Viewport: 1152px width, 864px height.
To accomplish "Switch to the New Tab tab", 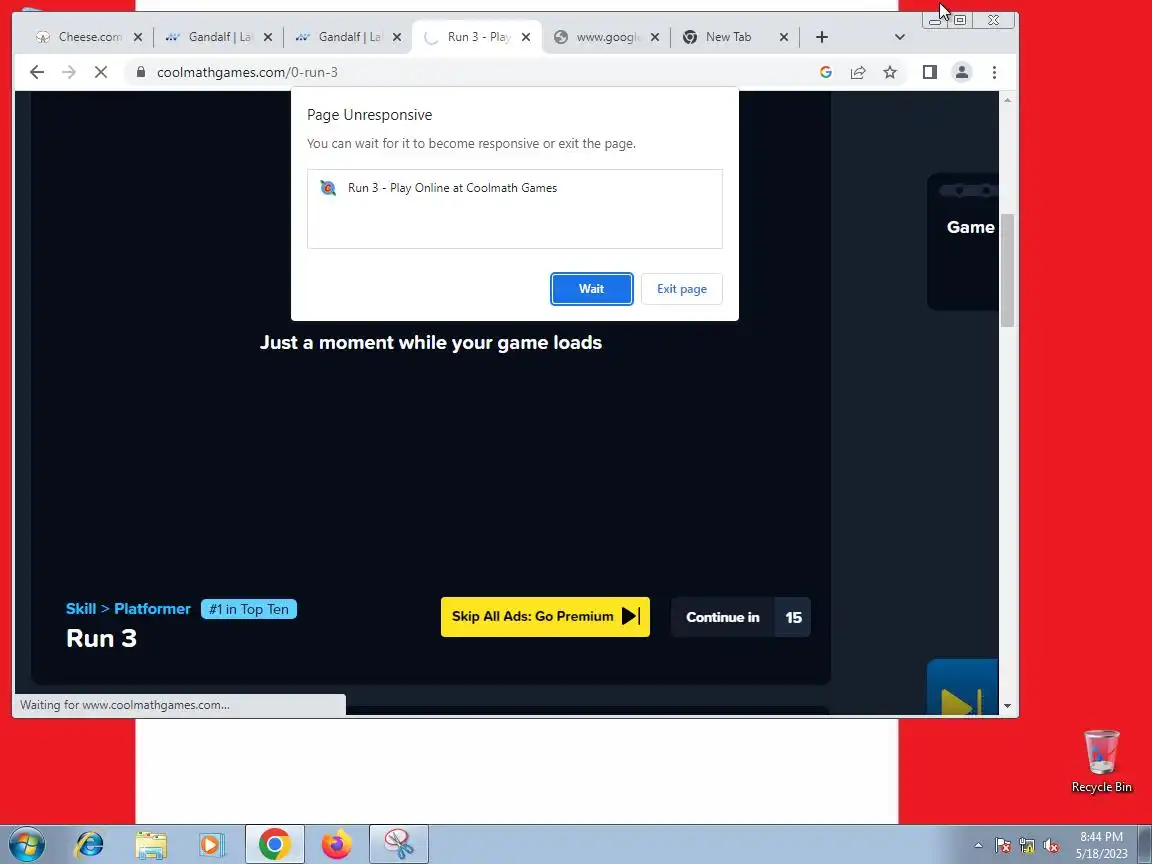I will point(729,37).
